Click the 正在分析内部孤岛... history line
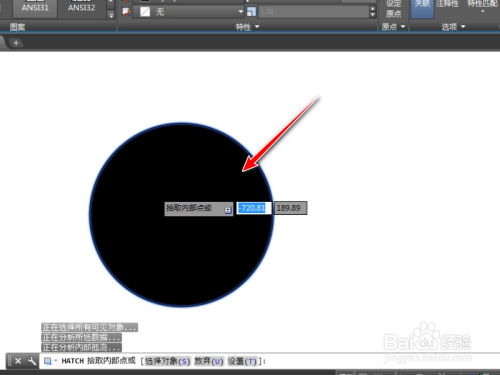 [x=81, y=347]
